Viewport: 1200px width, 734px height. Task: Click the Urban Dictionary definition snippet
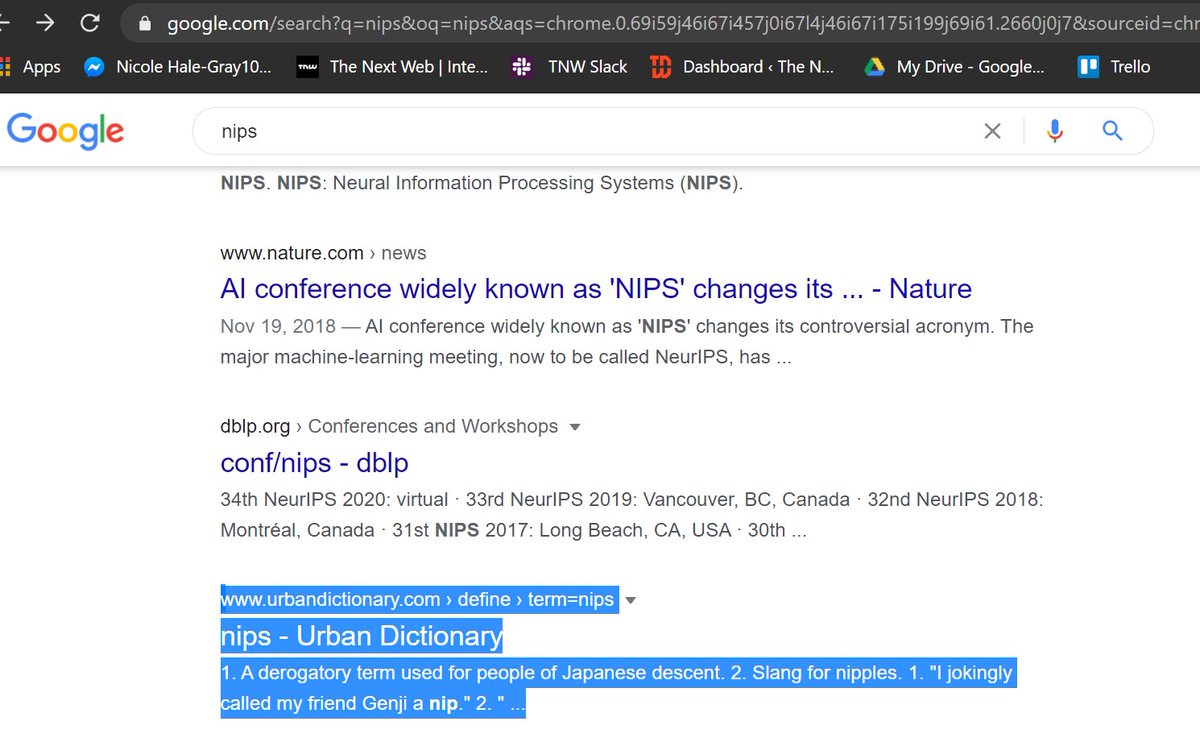[x=617, y=688]
